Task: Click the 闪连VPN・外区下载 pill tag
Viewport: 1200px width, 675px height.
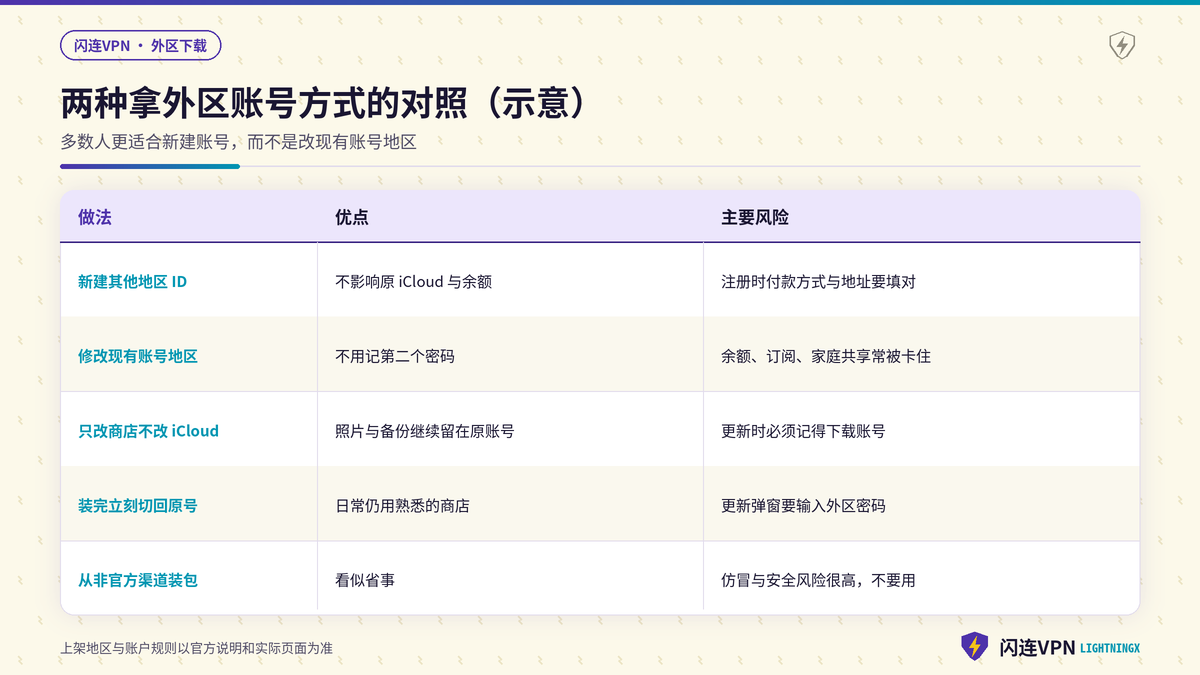Action: pyautogui.click(x=140, y=45)
